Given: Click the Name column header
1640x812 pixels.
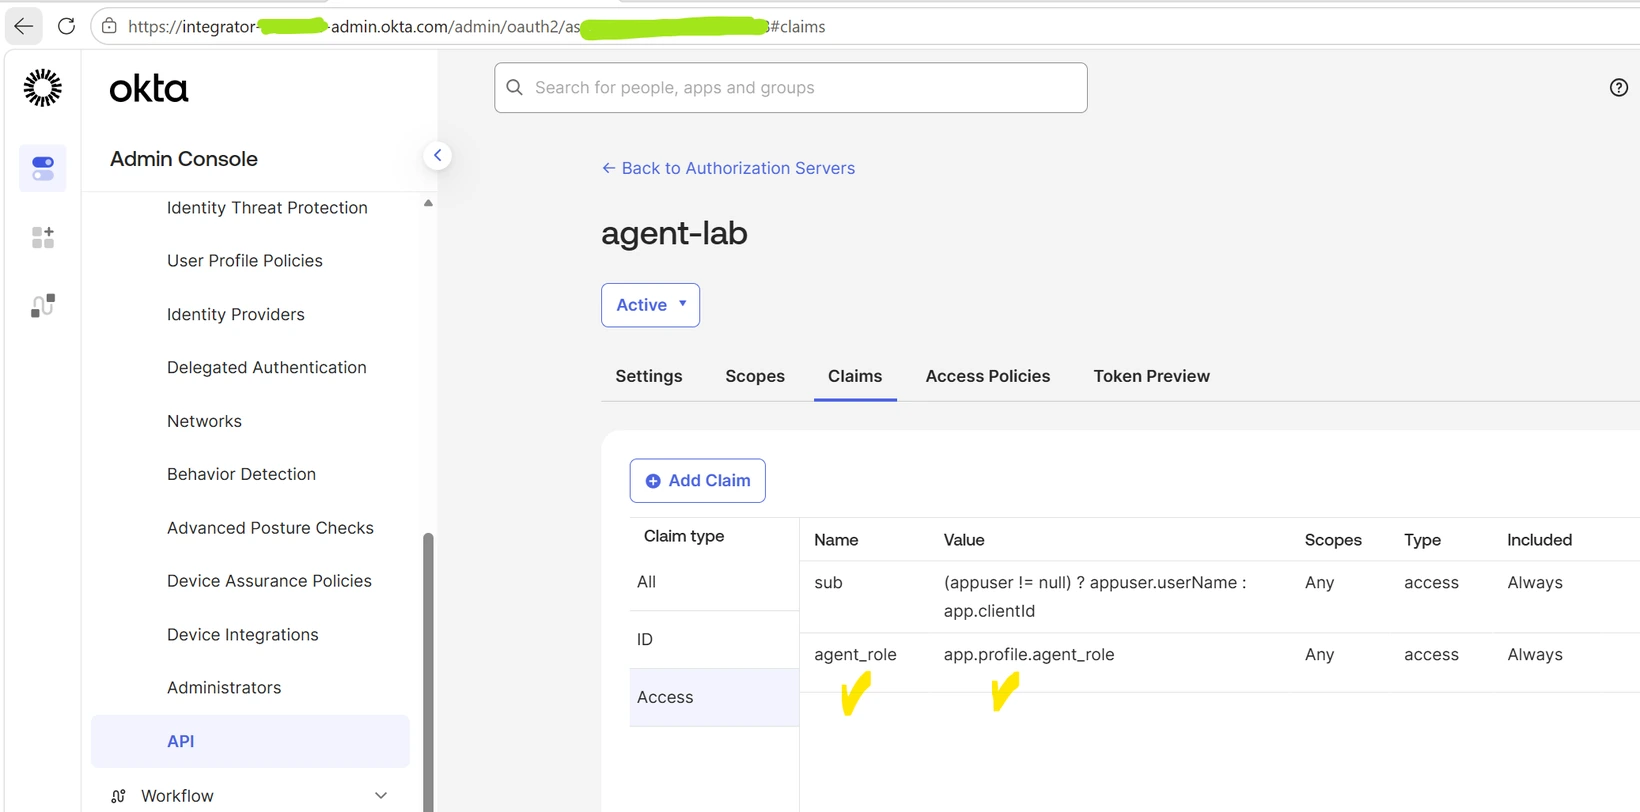Looking at the screenshot, I should pyautogui.click(x=836, y=540).
